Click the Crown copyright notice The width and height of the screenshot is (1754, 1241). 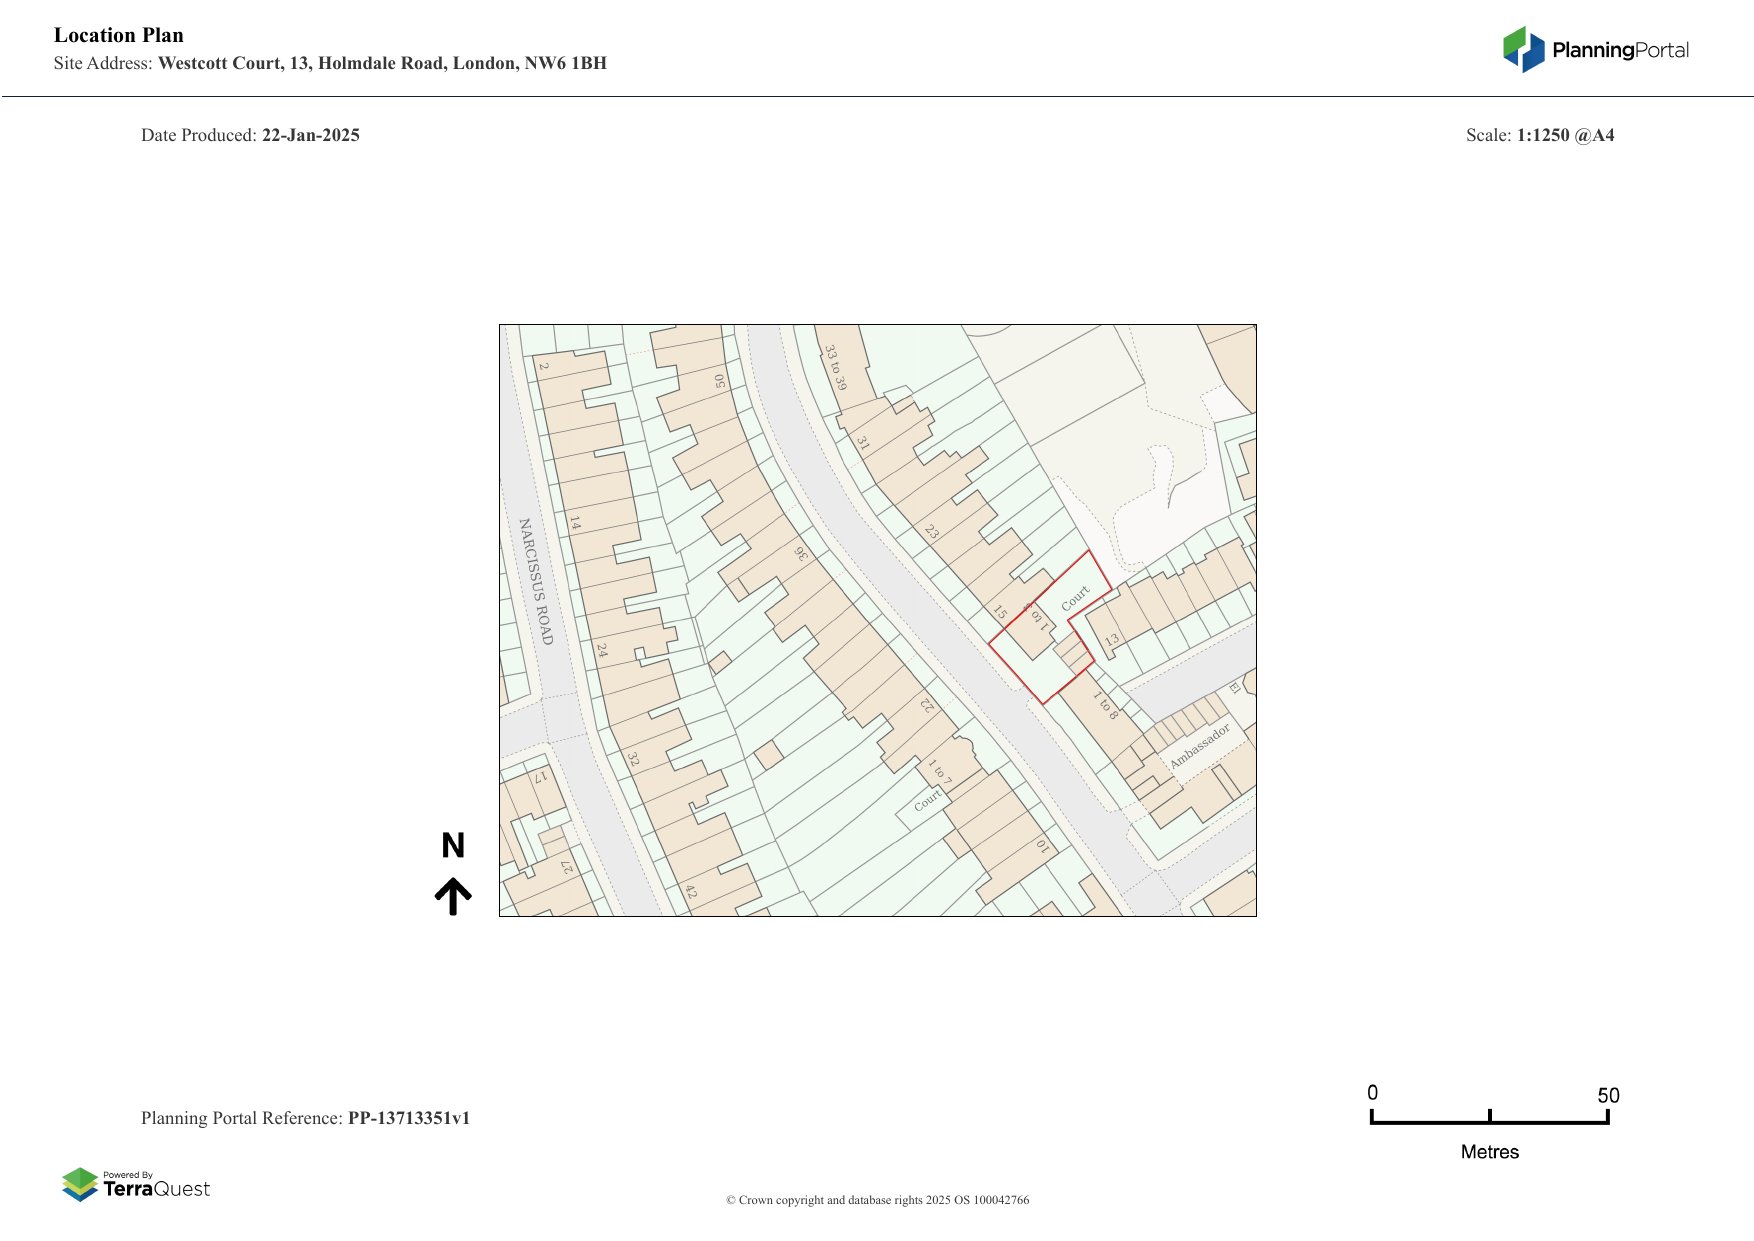pos(877,1200)
